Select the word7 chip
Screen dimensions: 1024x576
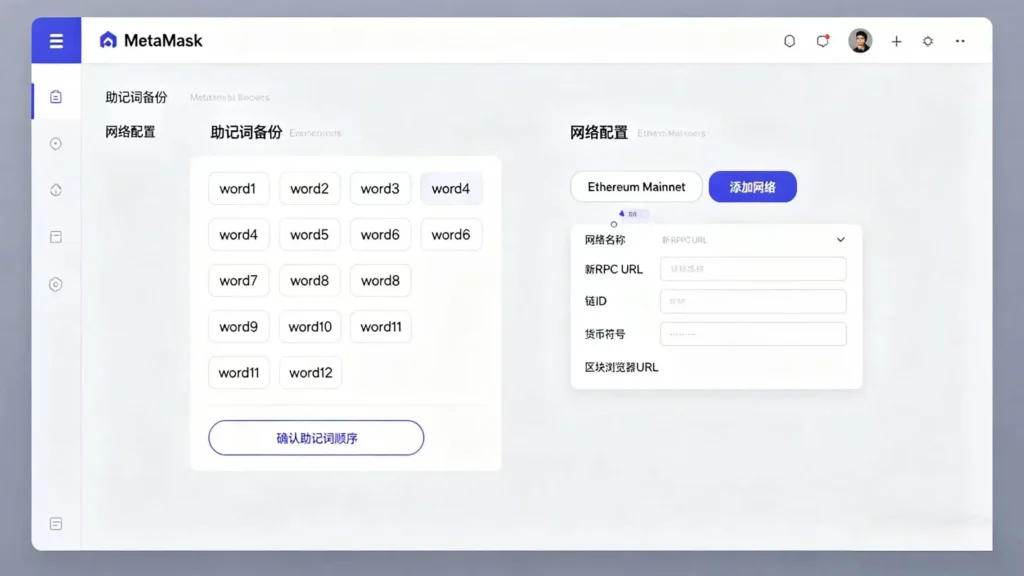(x=238, y=281)
